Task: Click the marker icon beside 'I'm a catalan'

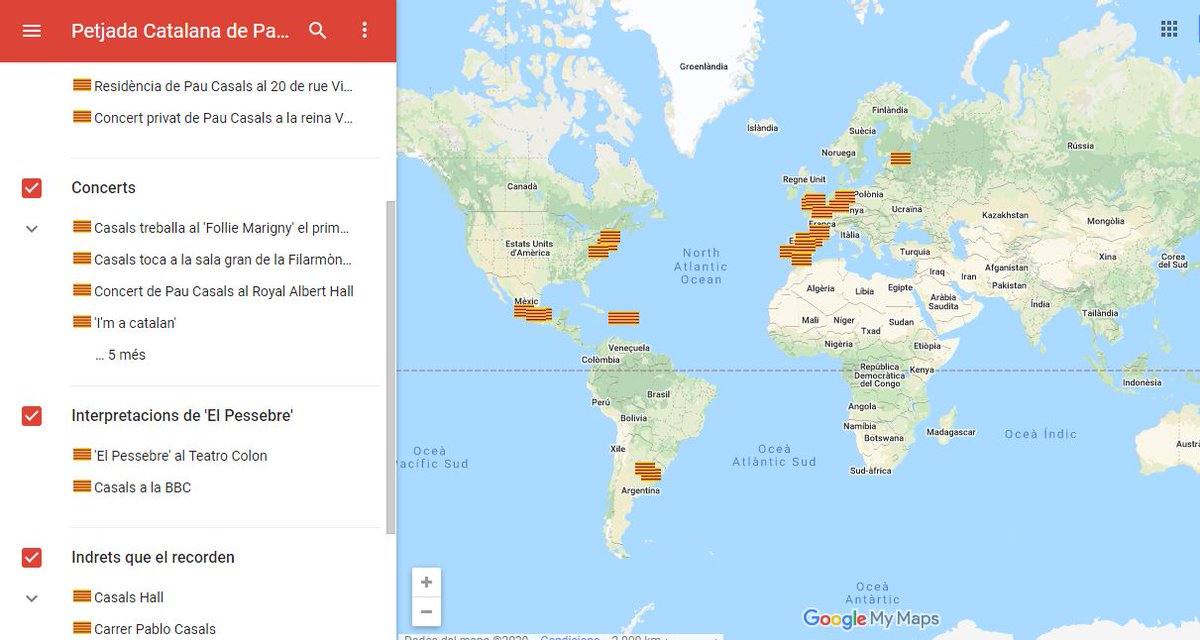Action: point(80,321)
